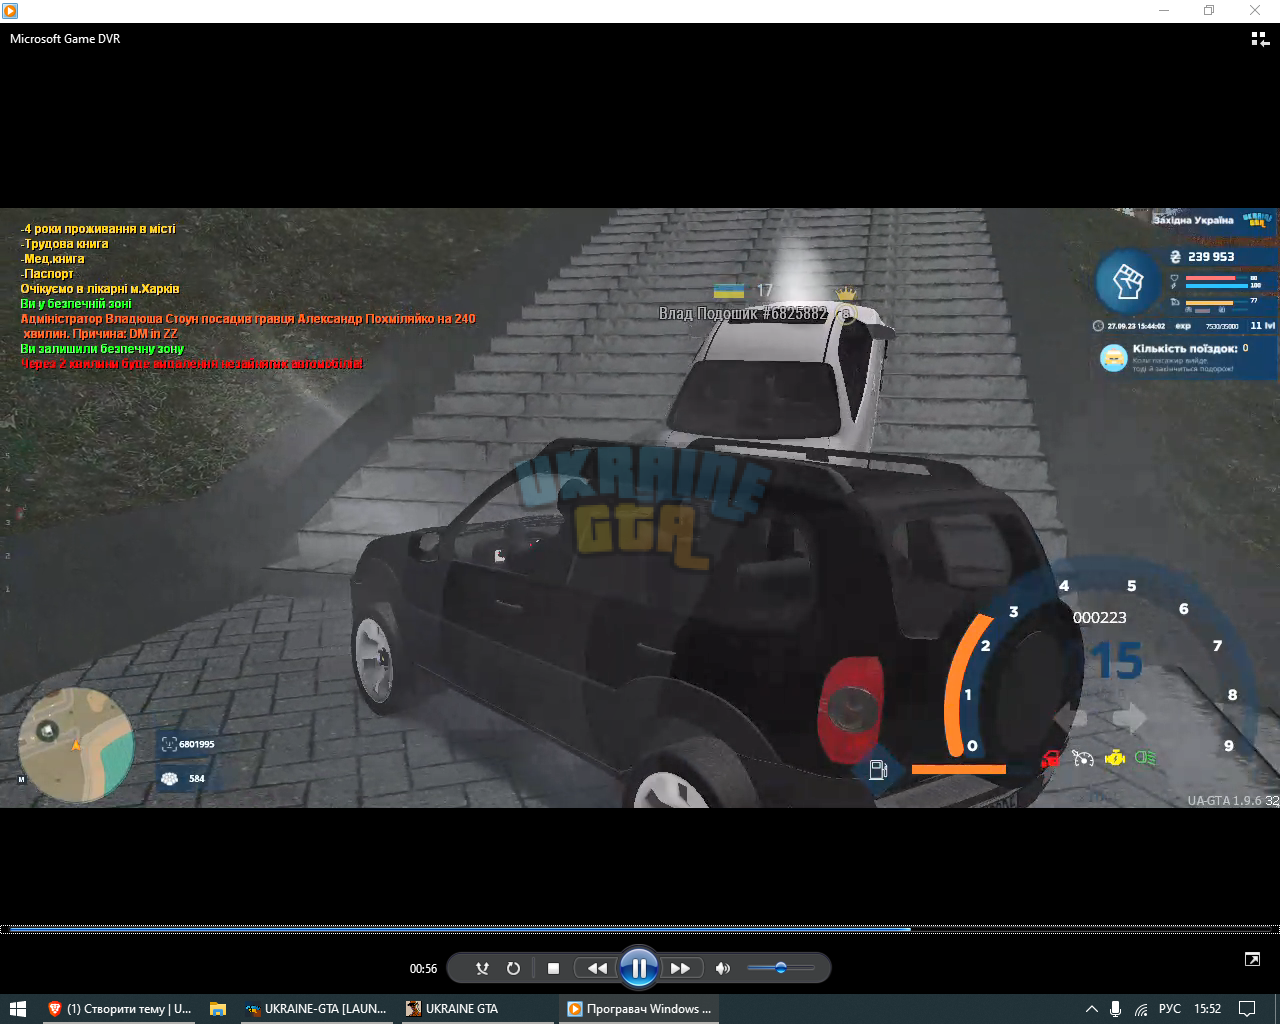Open the notification center icon
This screenshot has height=1024, width=1280.
pyautogui.click(x=1248, y=1009)
